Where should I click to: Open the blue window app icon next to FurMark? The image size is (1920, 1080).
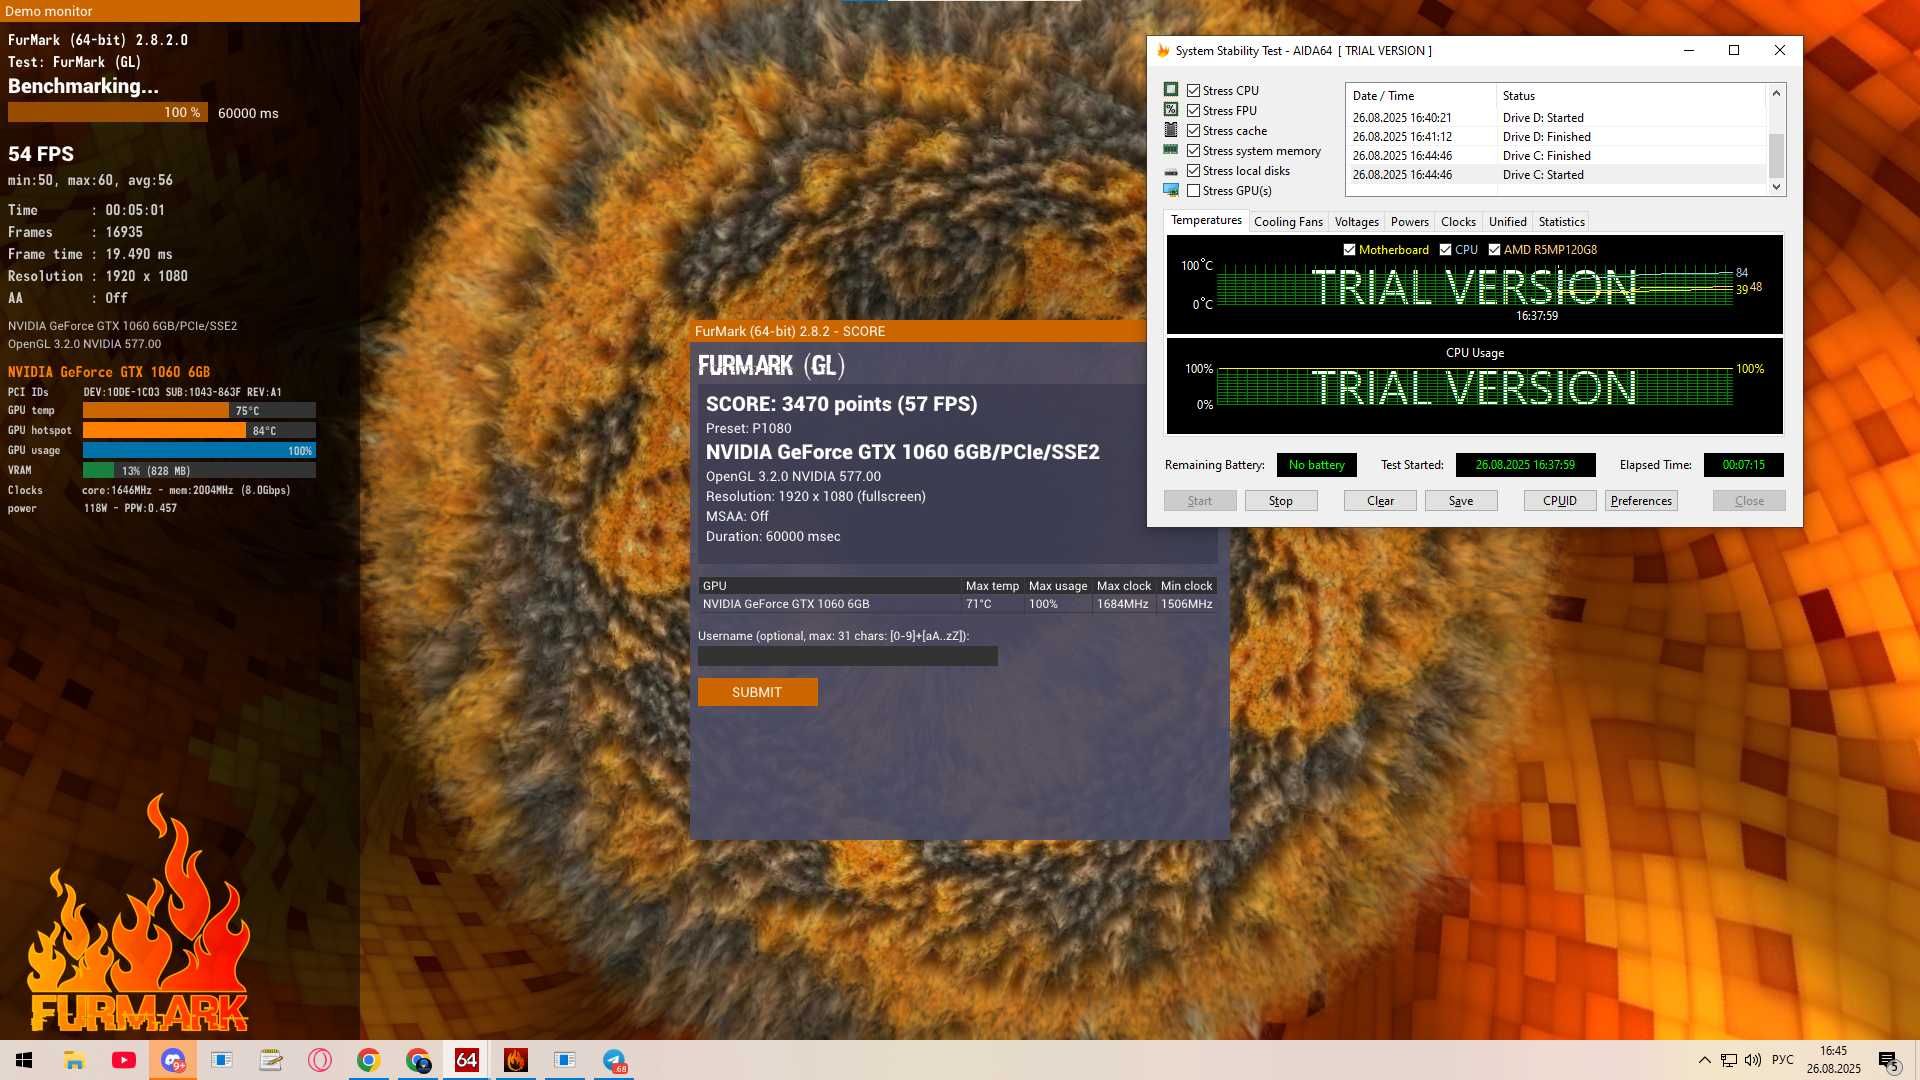click(x=565, y=1060)
